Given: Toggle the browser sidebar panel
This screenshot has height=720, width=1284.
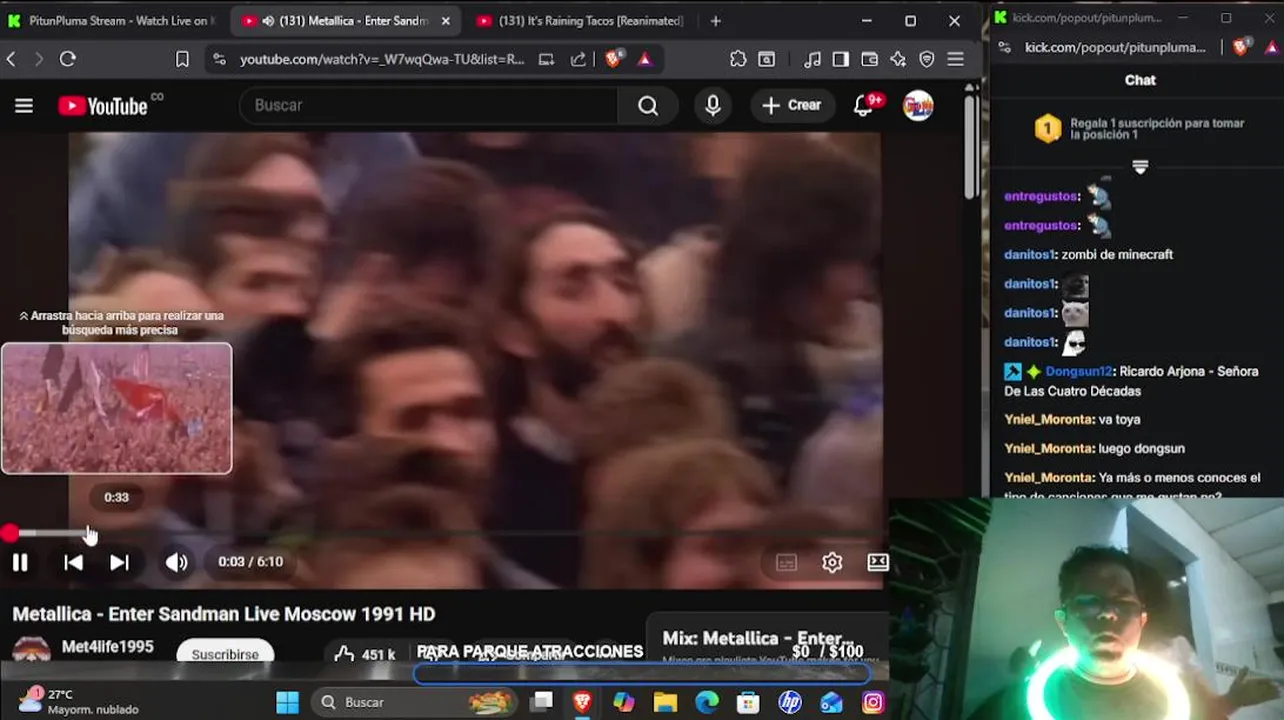Looking at the screenshot, I should click(x=841, y=60).
